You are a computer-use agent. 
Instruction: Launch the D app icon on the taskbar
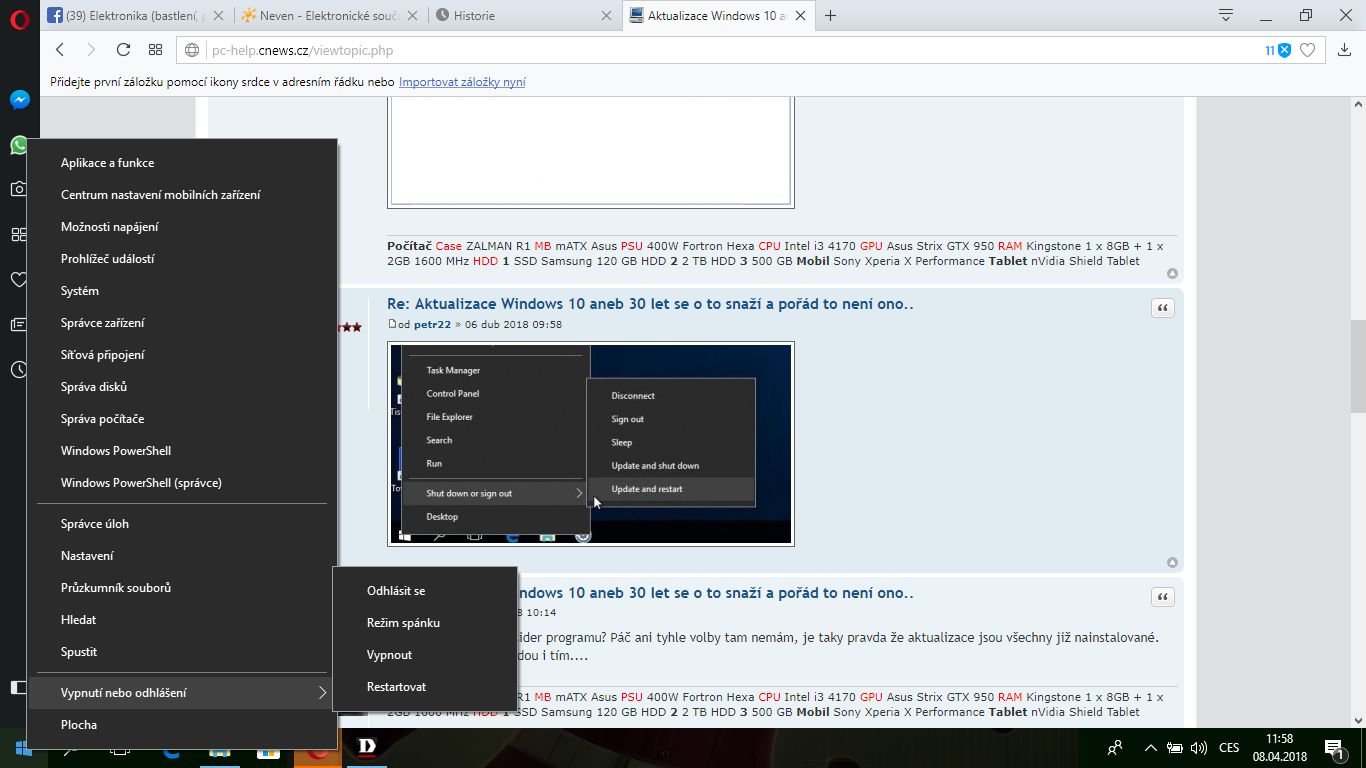366,746
